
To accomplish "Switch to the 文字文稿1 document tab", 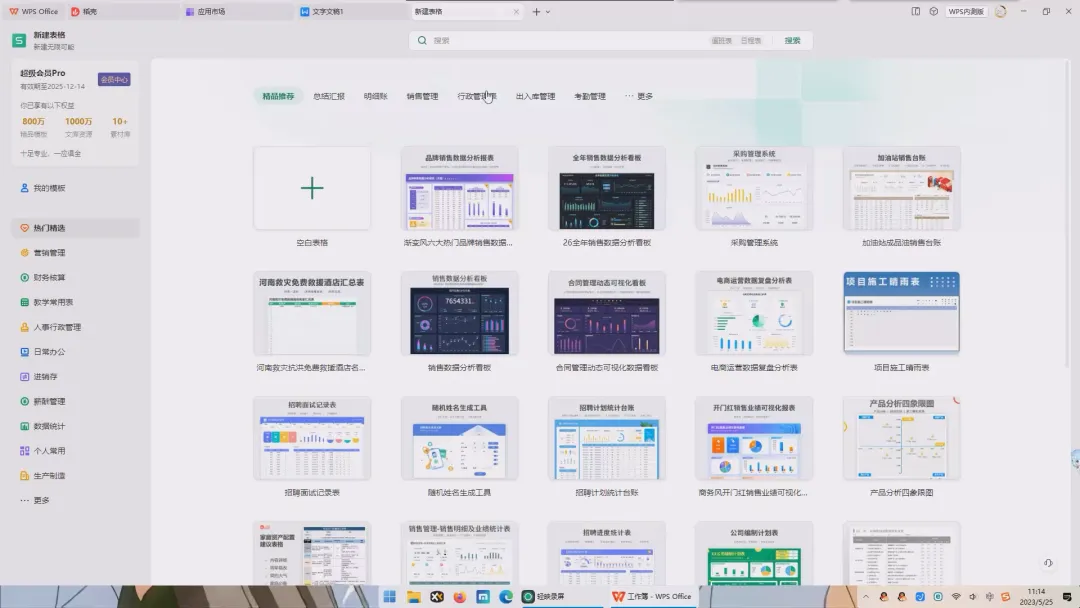I will point(351,12).
